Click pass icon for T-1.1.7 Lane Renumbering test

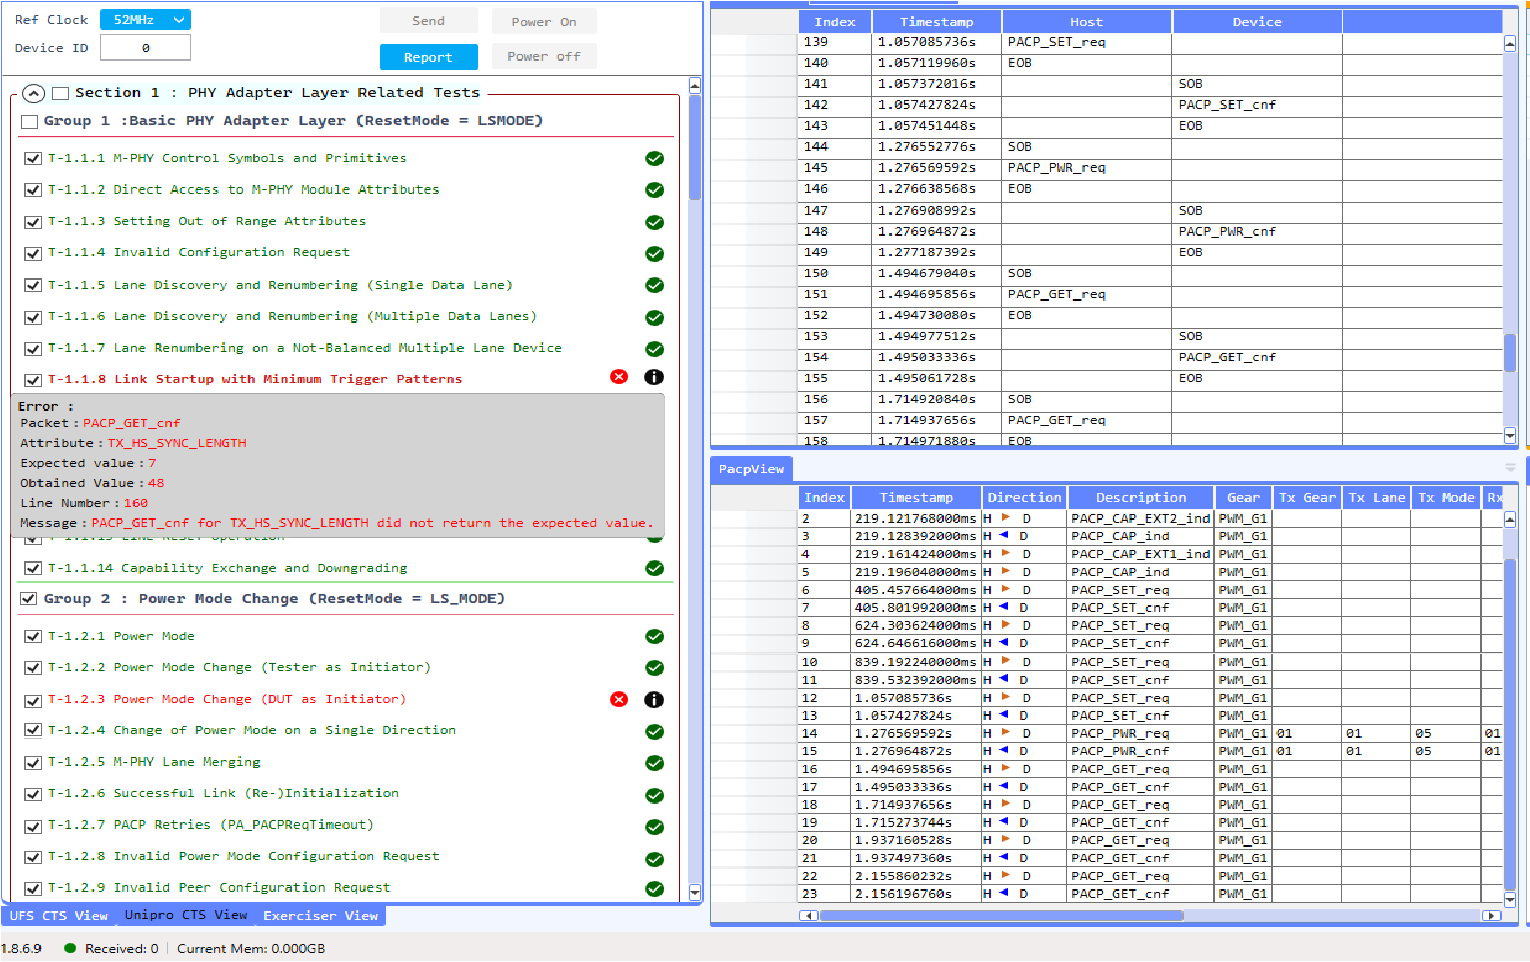click(x=655, y=349)
